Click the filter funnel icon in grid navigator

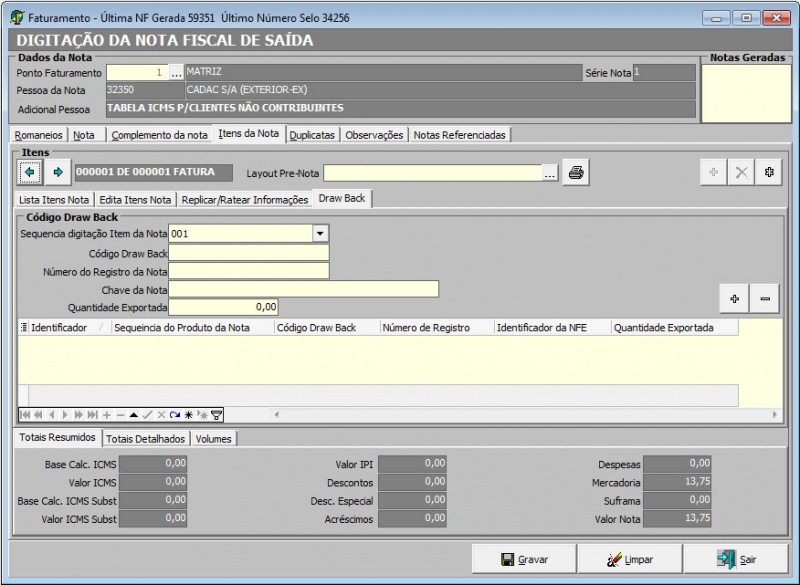[x=217, y=415]
